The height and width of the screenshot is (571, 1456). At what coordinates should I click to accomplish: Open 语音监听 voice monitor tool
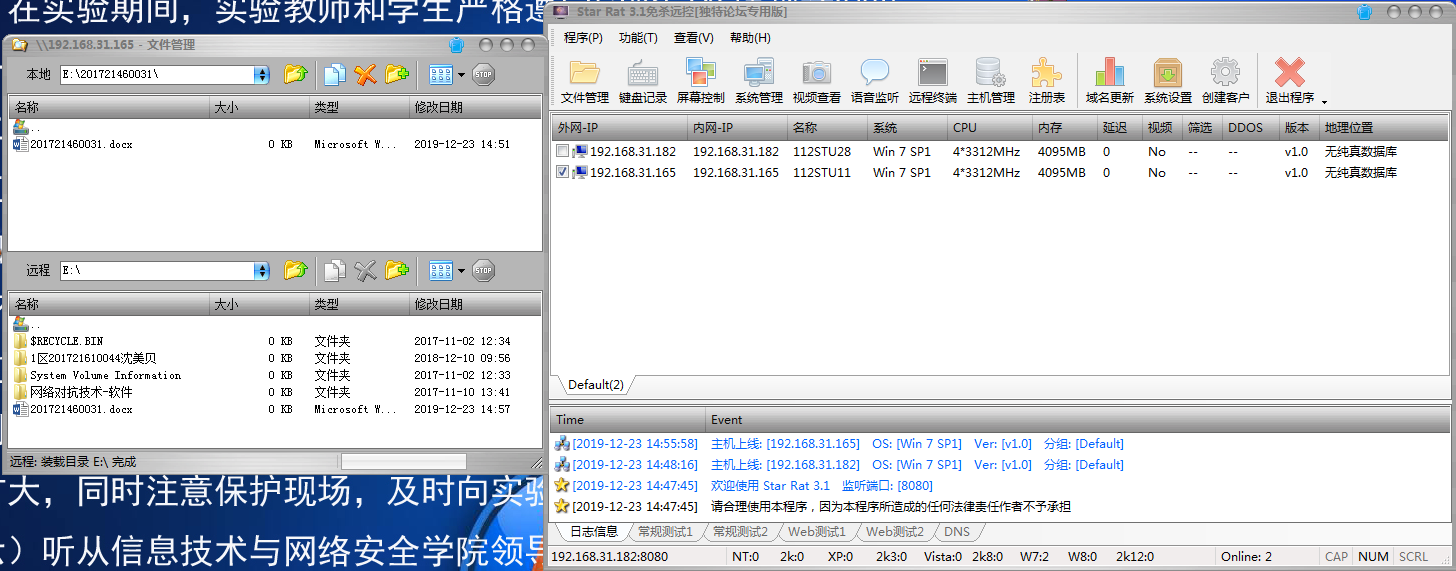pos(875,82)
